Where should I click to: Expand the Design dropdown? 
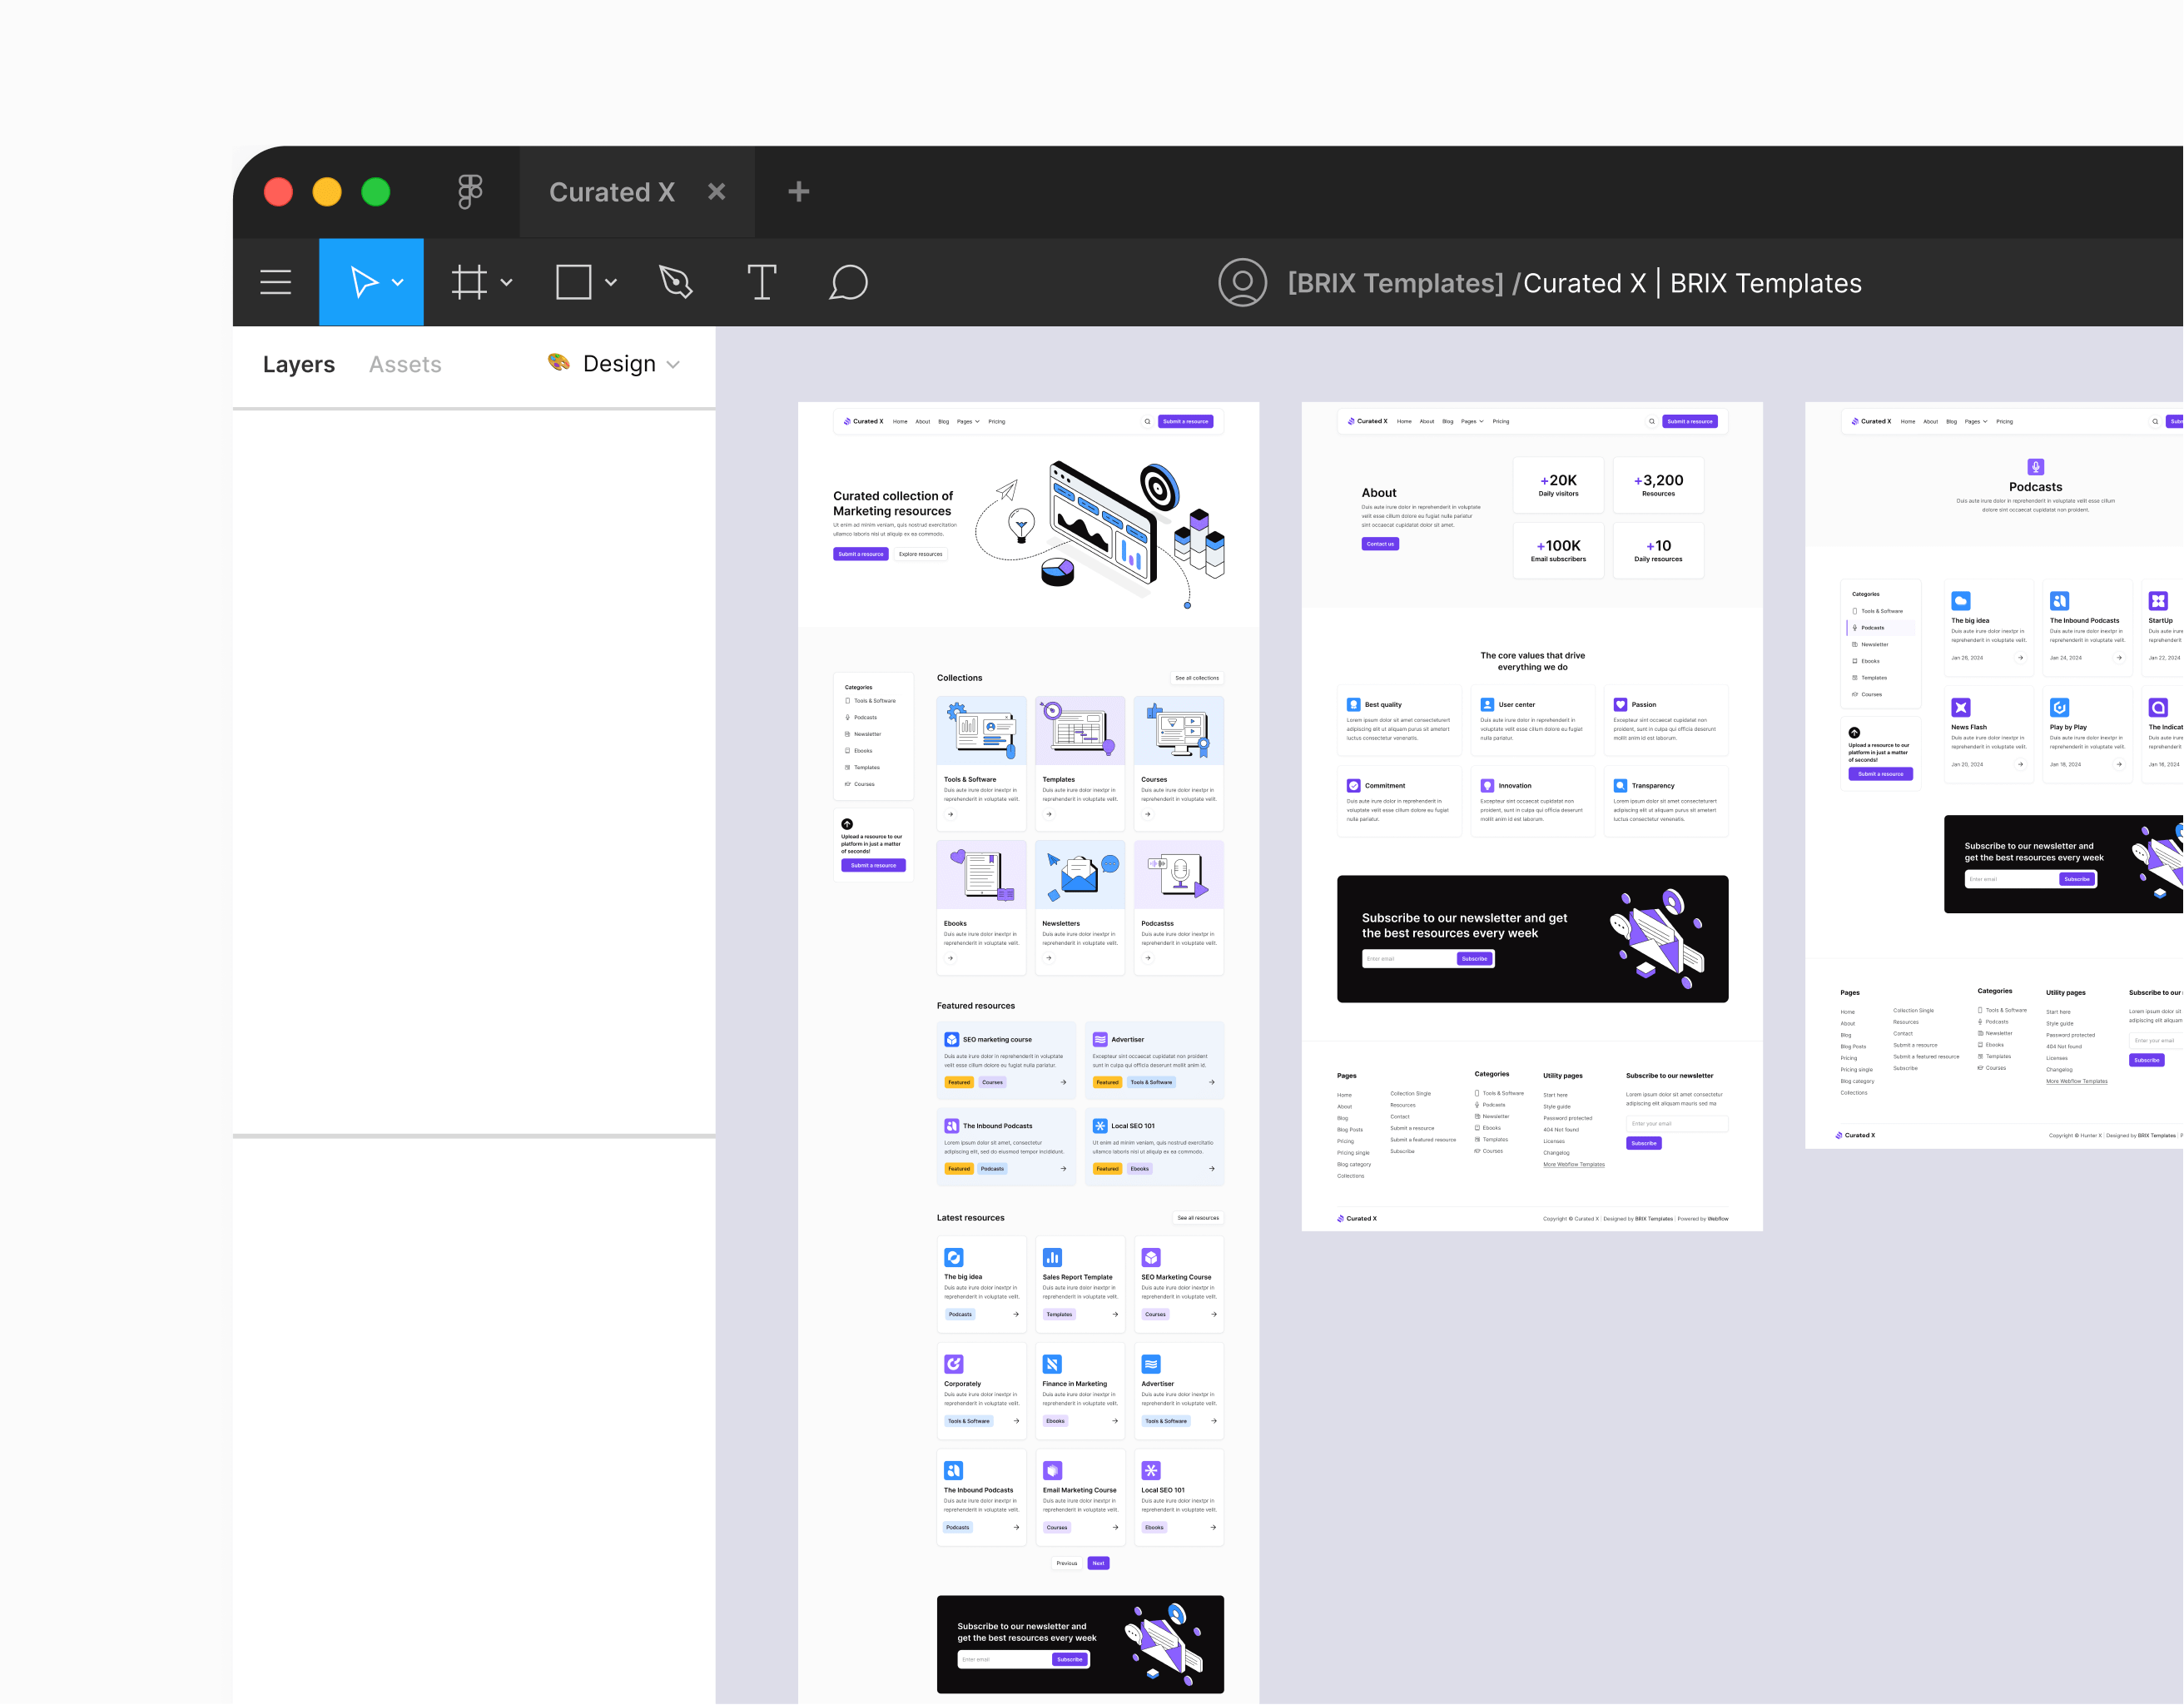coord(672,364)
